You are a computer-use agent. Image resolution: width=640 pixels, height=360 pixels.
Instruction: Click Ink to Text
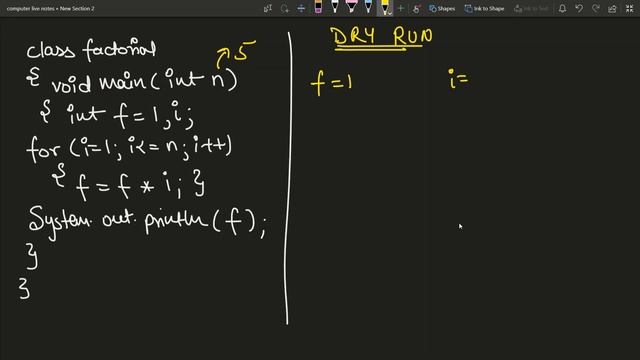click(x=531, y=8)
